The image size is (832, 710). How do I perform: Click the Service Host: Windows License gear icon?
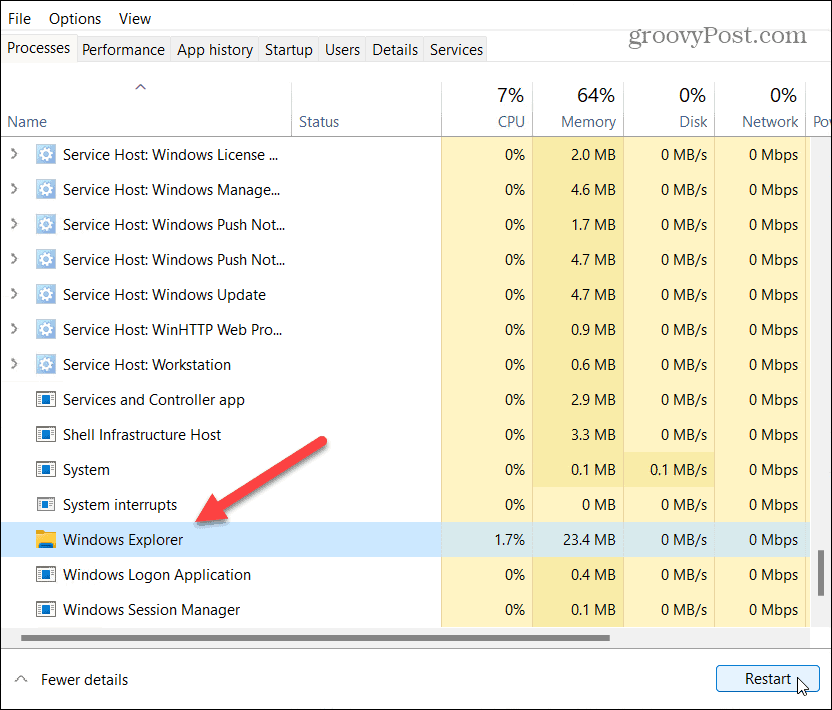click(46, 154)
